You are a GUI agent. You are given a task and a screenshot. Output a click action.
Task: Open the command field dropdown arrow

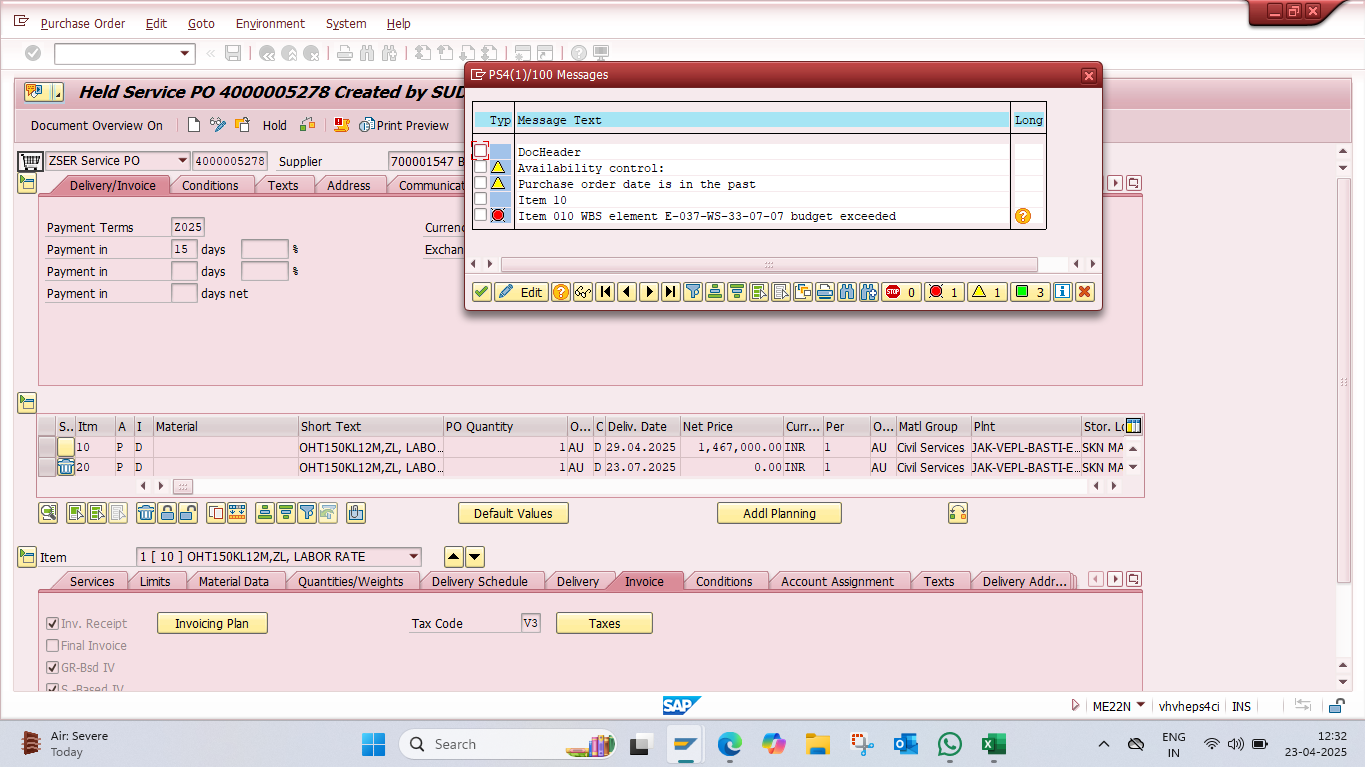(x=185, y=53)
